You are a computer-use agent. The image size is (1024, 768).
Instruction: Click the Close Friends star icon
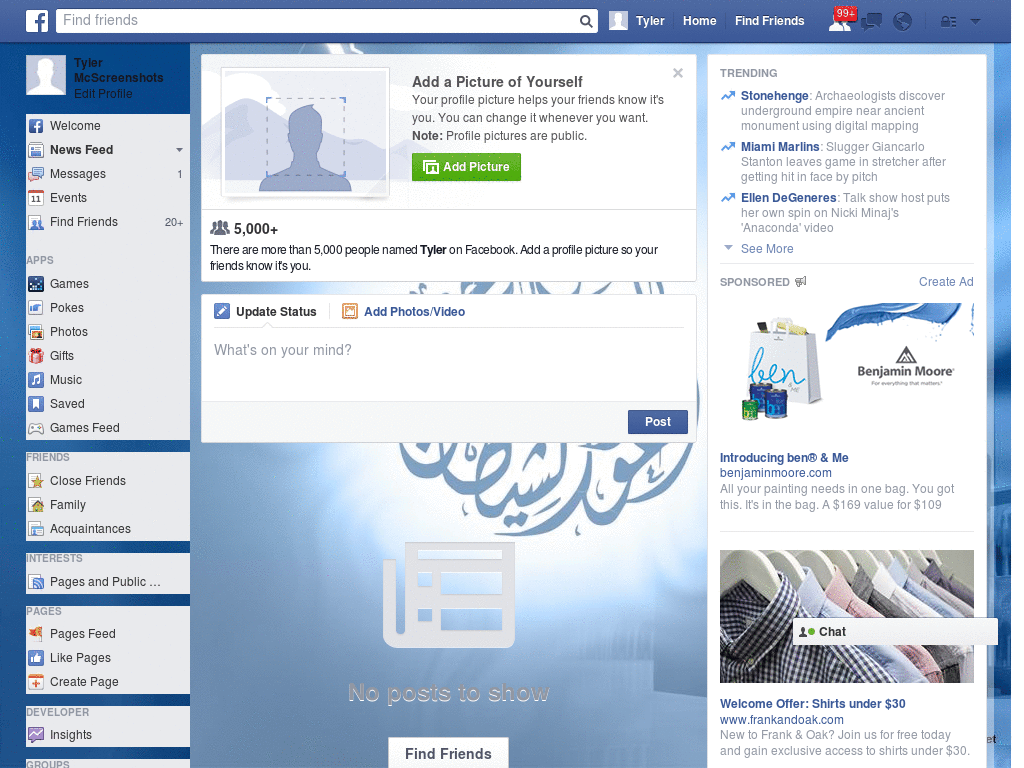click(x=36, y=481)
